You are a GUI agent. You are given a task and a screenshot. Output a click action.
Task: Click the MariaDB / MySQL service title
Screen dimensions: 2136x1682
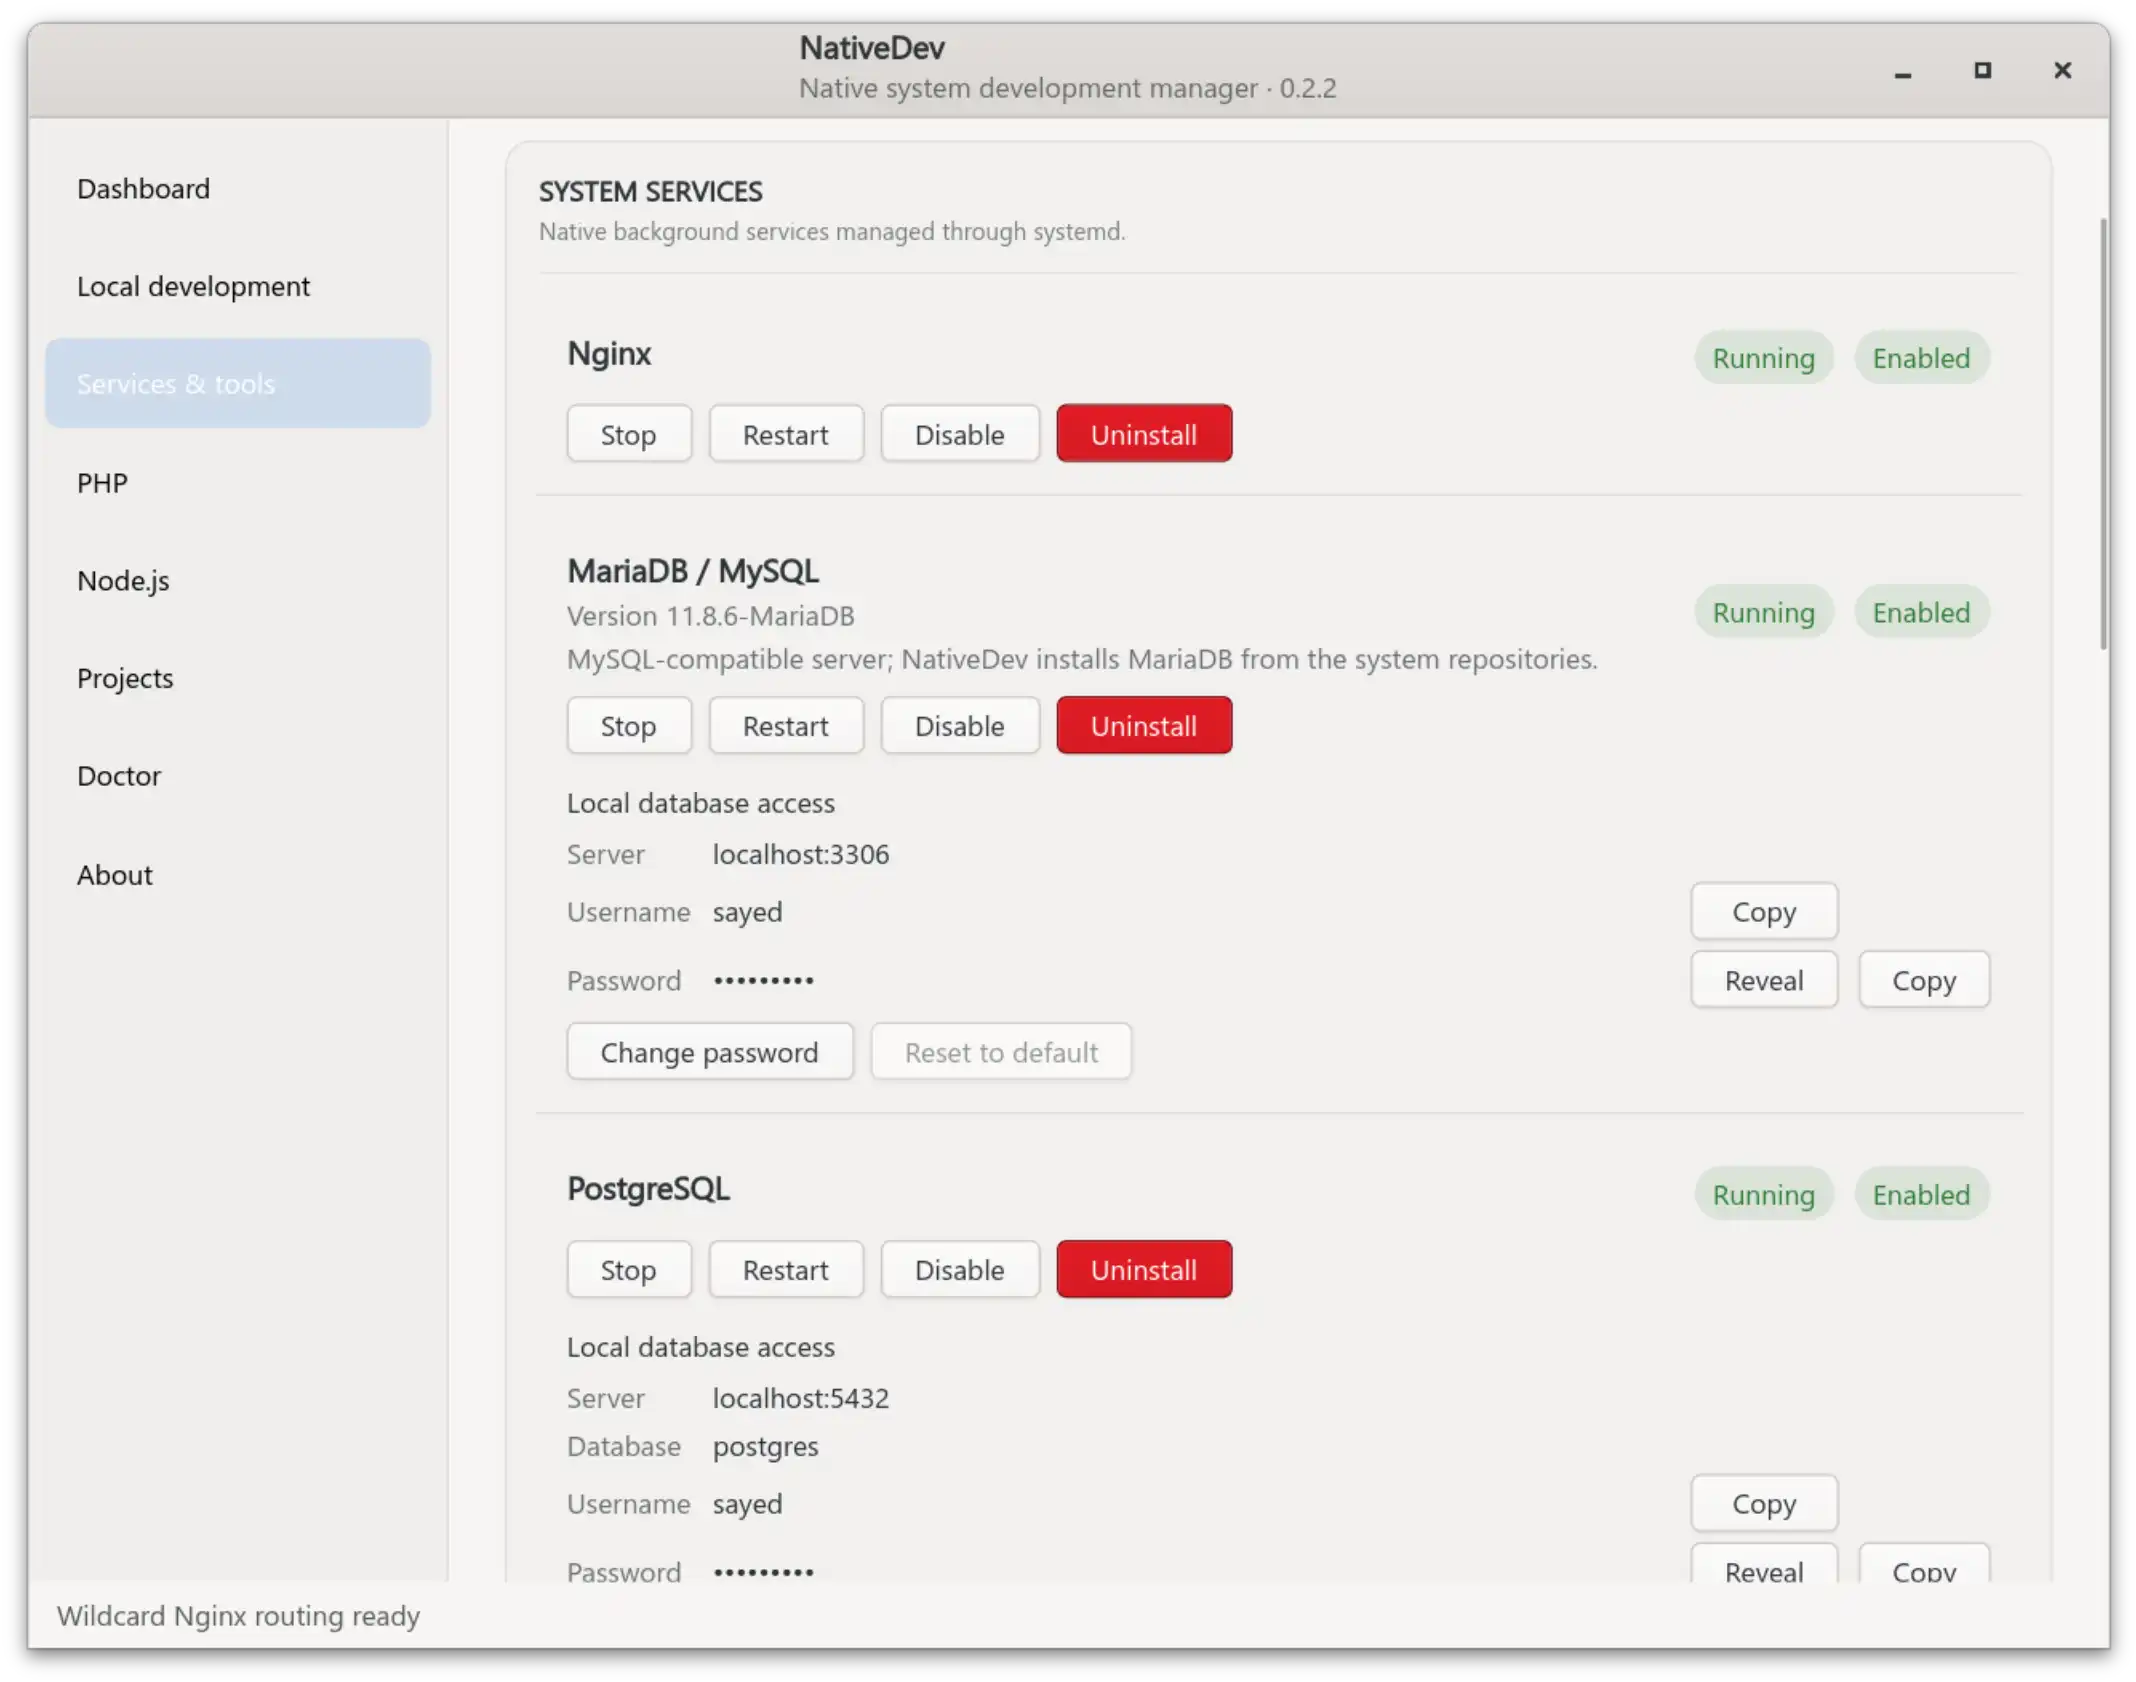tap(693, 571)
